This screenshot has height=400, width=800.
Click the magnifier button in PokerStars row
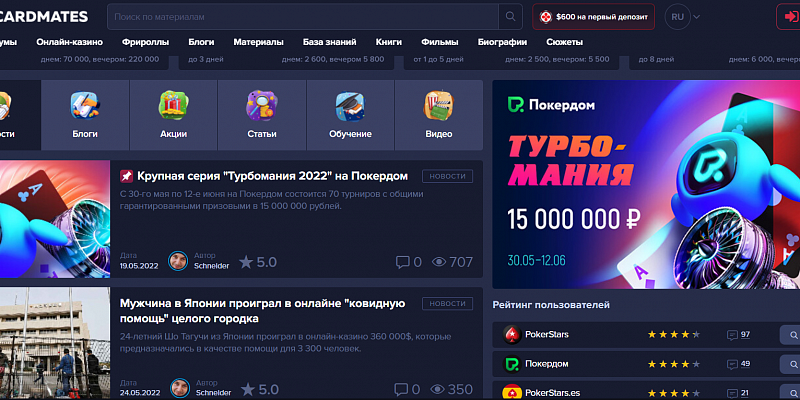coord(791,335)
